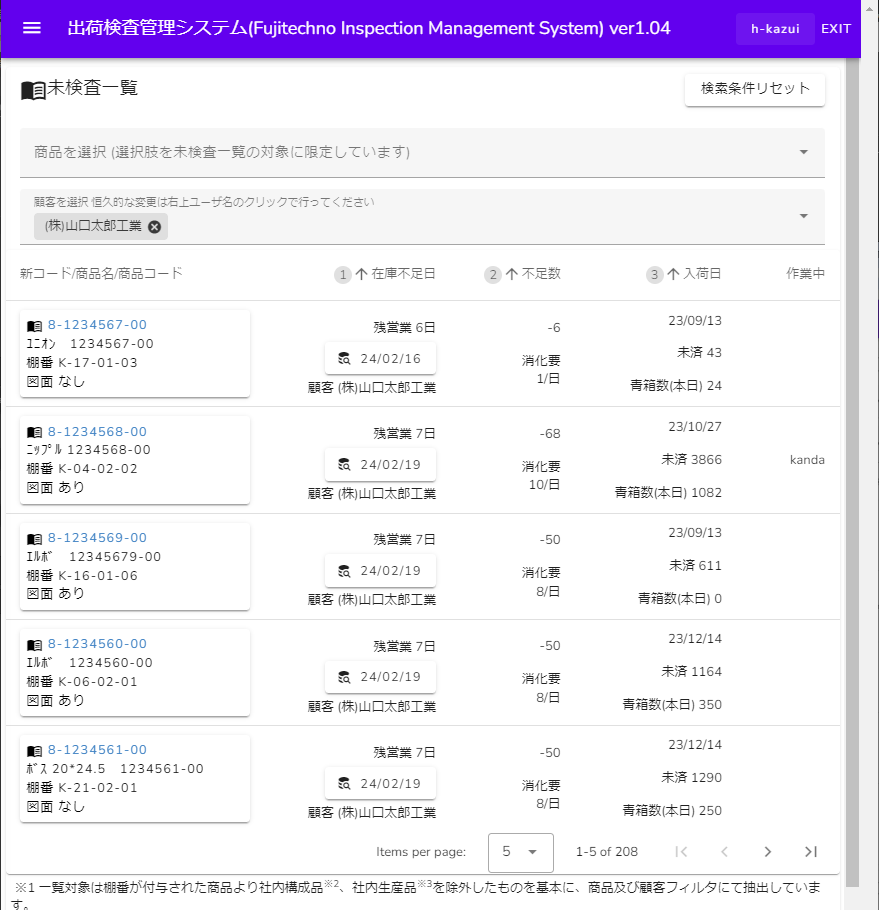Open book icon beside 8-1234569-00
879x910 pixels.
click(35, 539)
